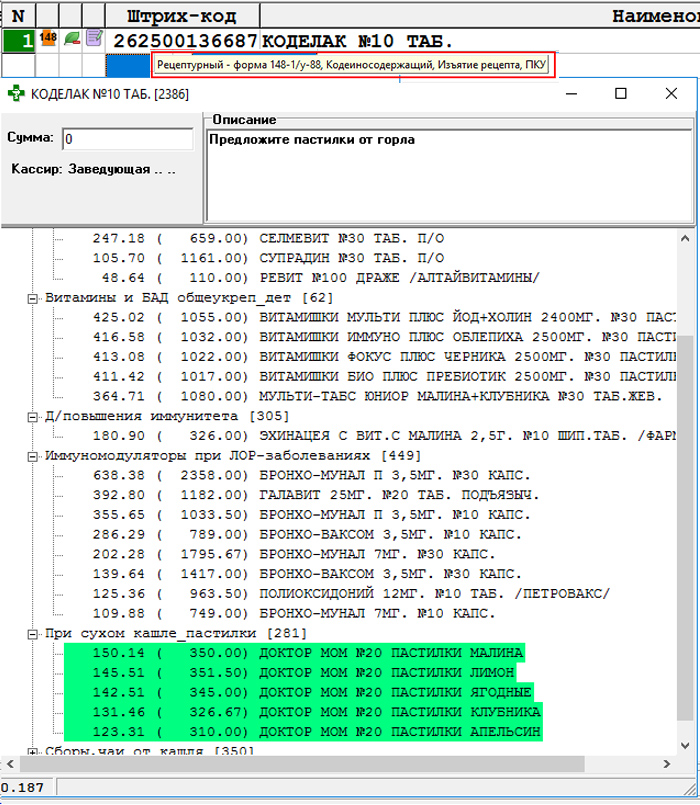Select БРОНХО-МУНАЛ 7МГ. №10 КАПС. row
Viewport: 700px width, 805px height.
coord(294,614)
